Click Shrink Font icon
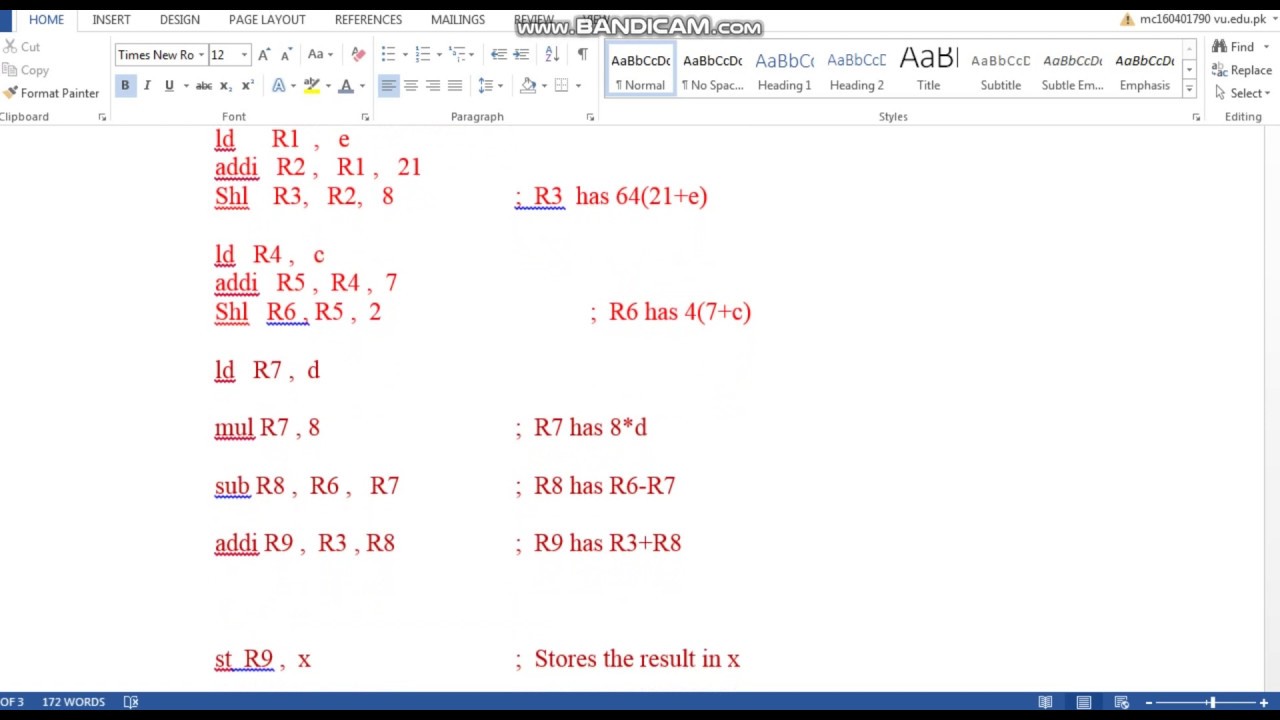The width and height of the screenshot is (1280, 720). coord(286,54)
